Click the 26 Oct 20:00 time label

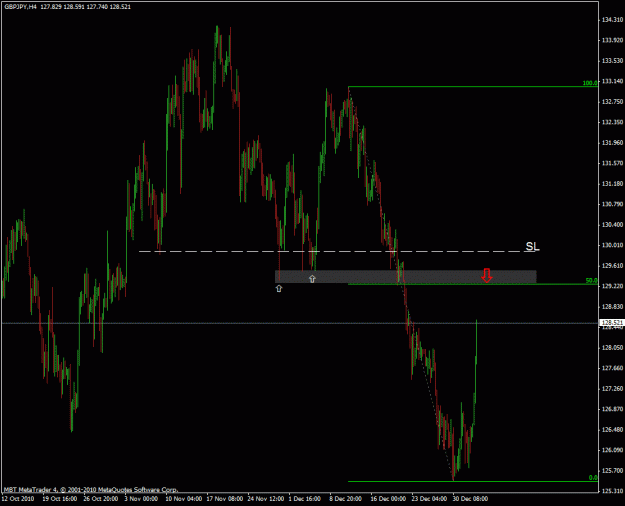[100, 499]
